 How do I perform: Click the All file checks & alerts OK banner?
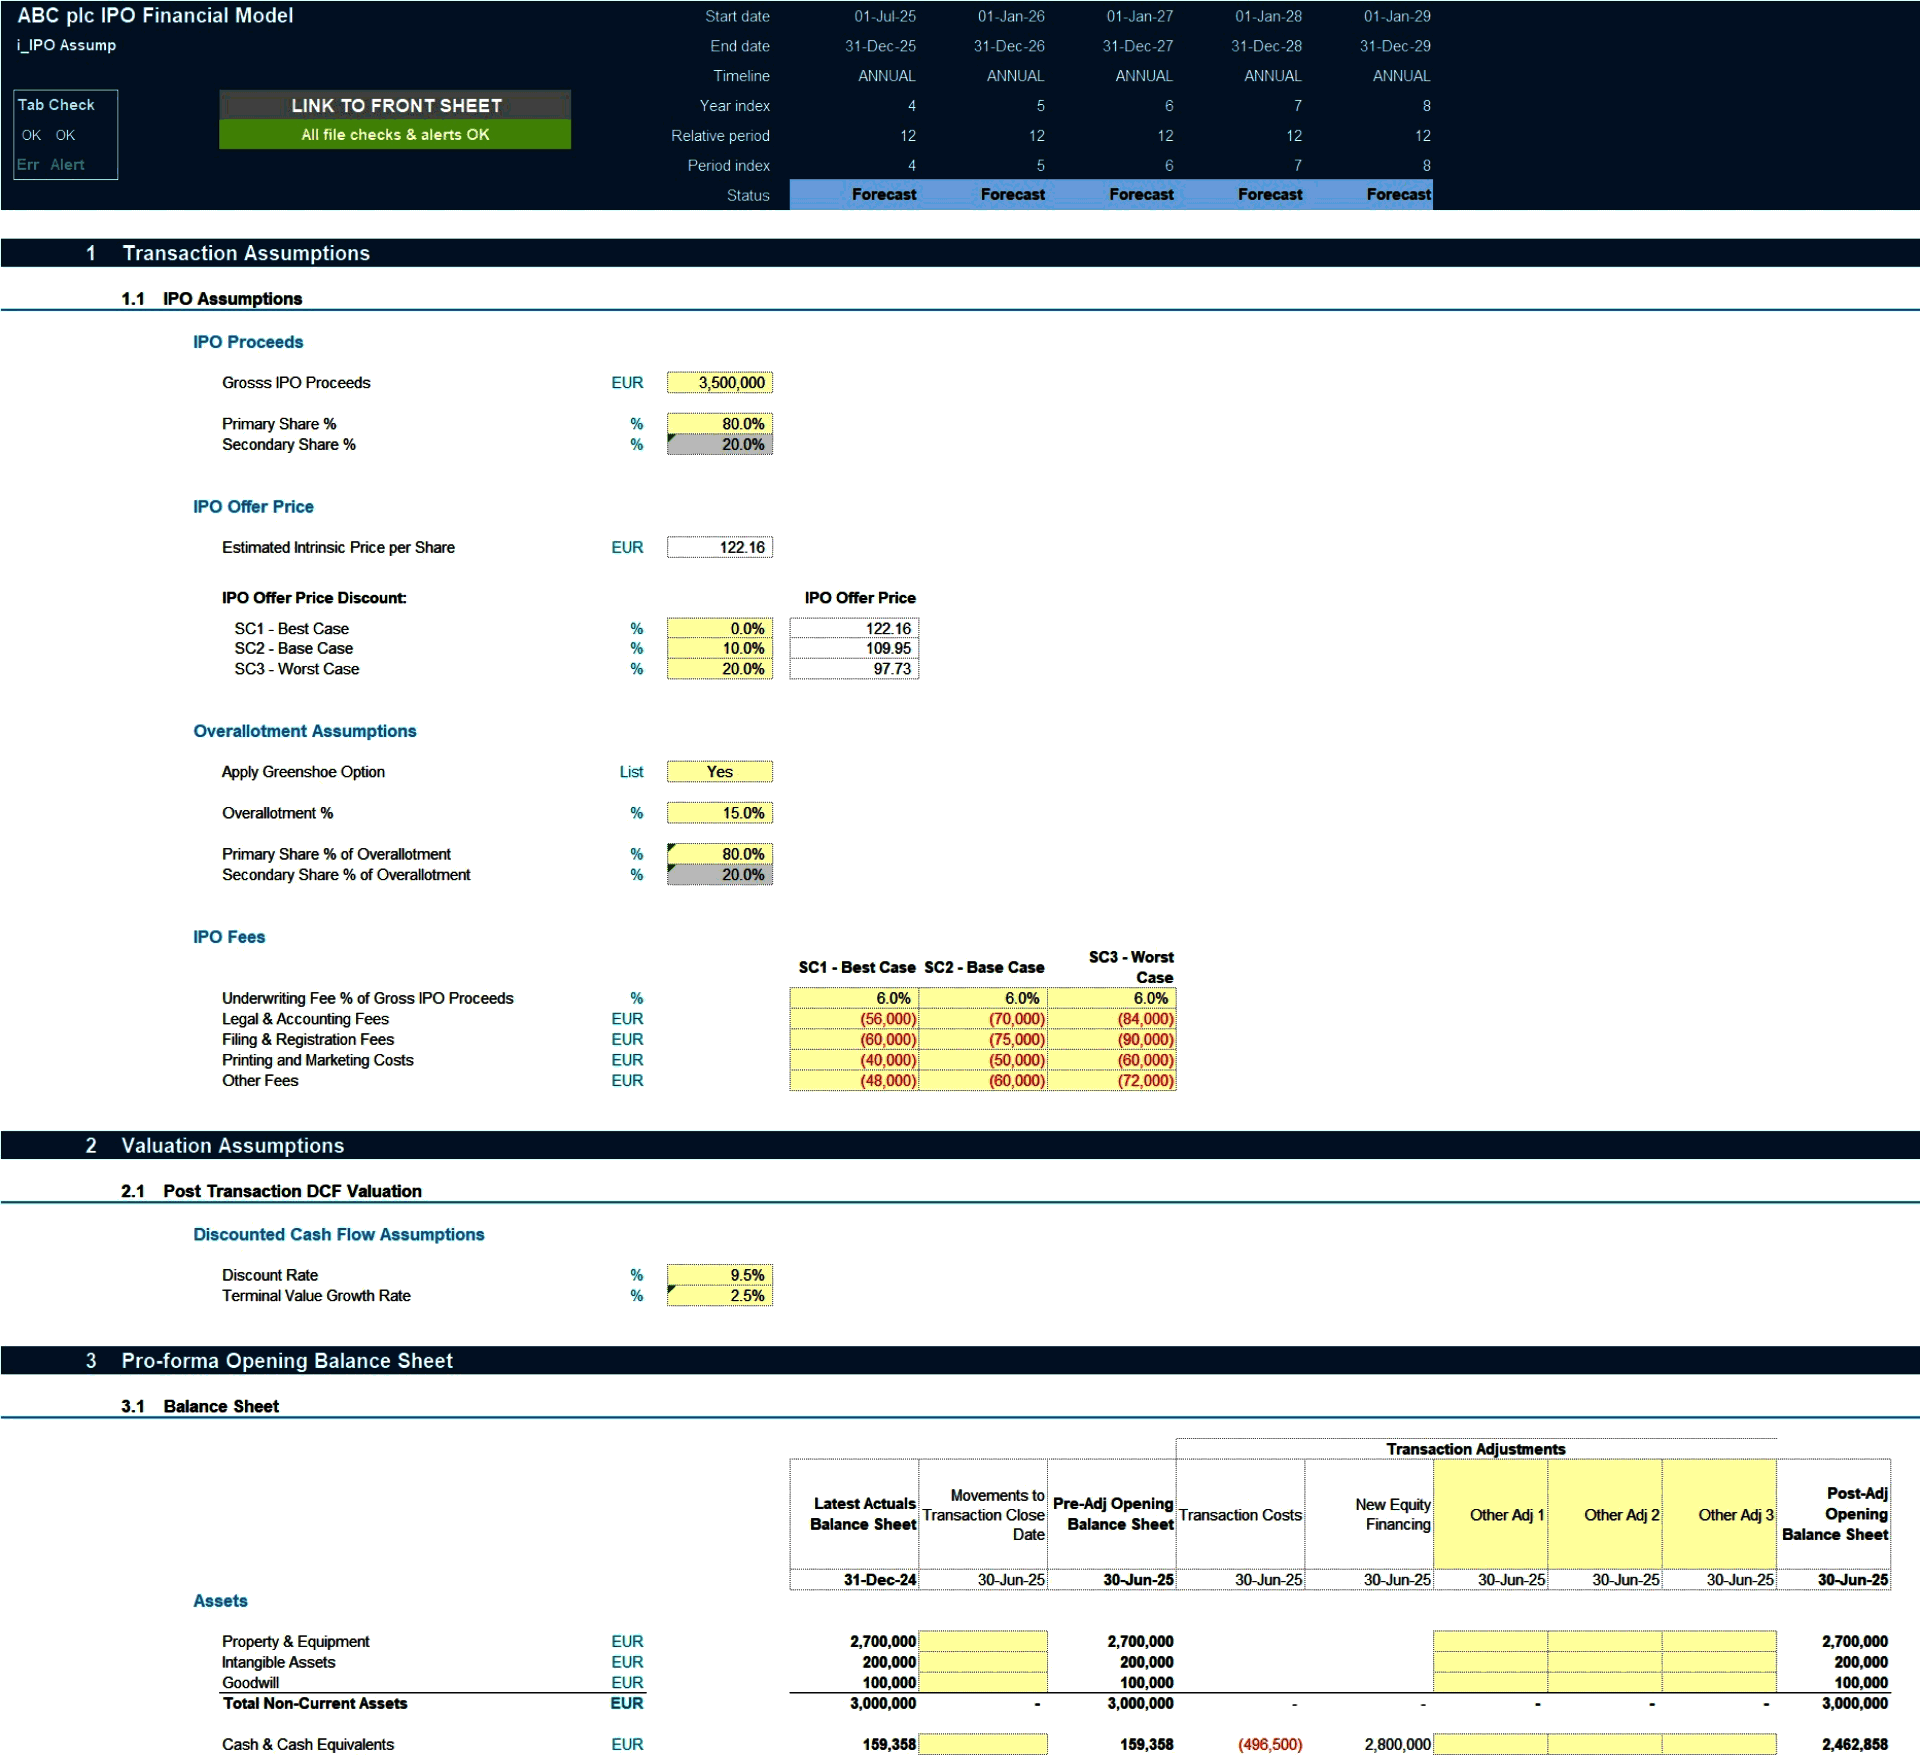coord(395,134)
